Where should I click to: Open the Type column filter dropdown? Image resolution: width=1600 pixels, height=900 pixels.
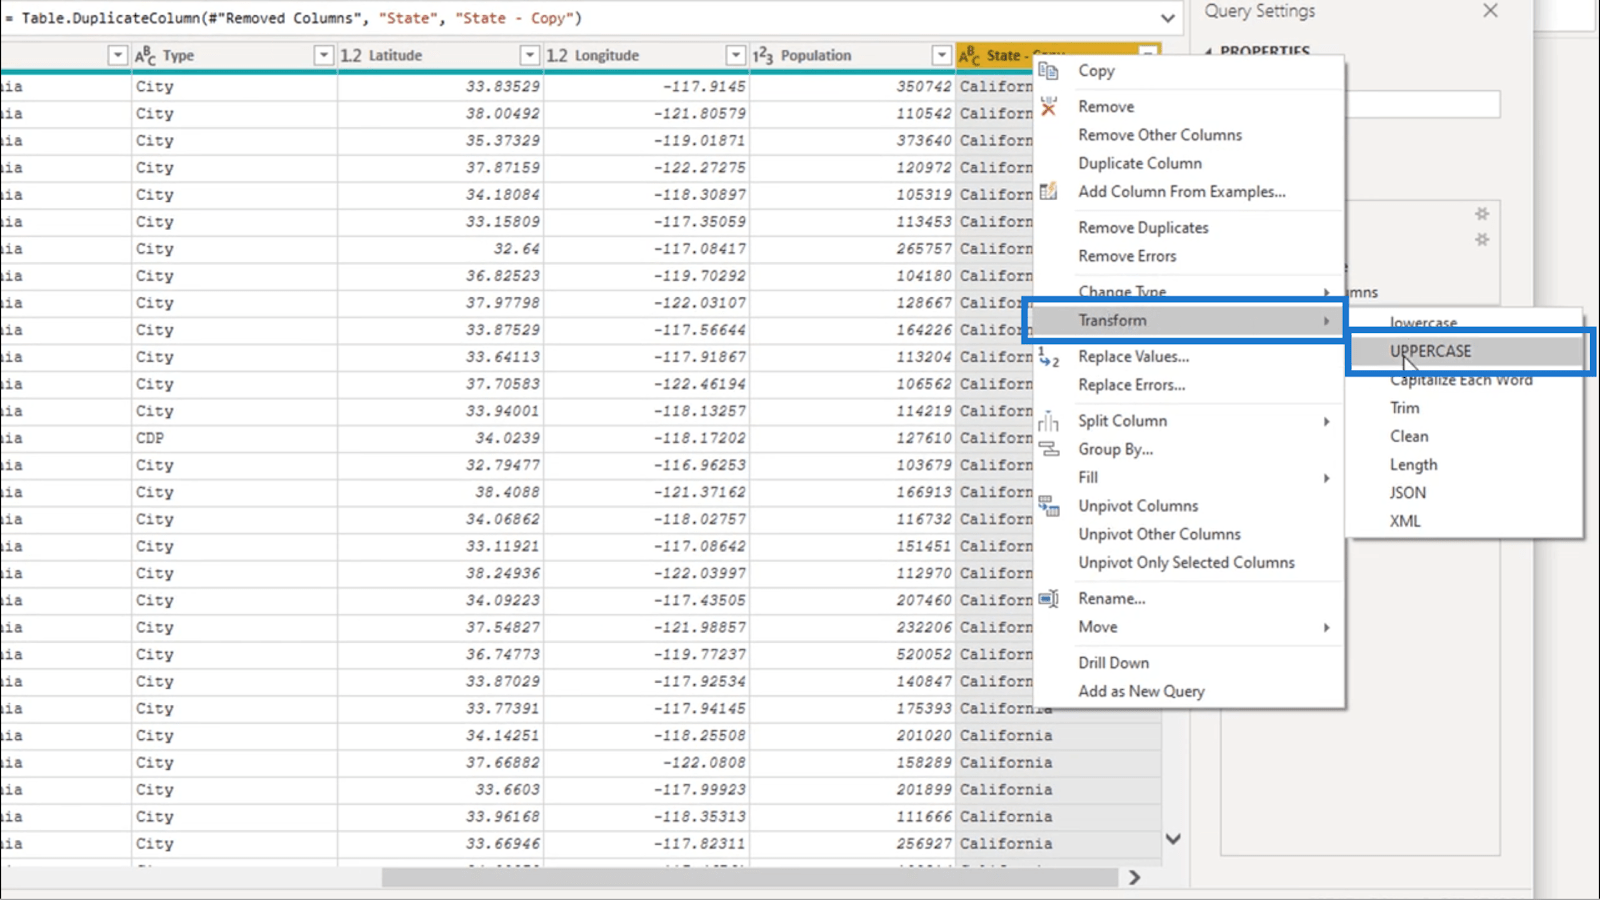(323, 55)
